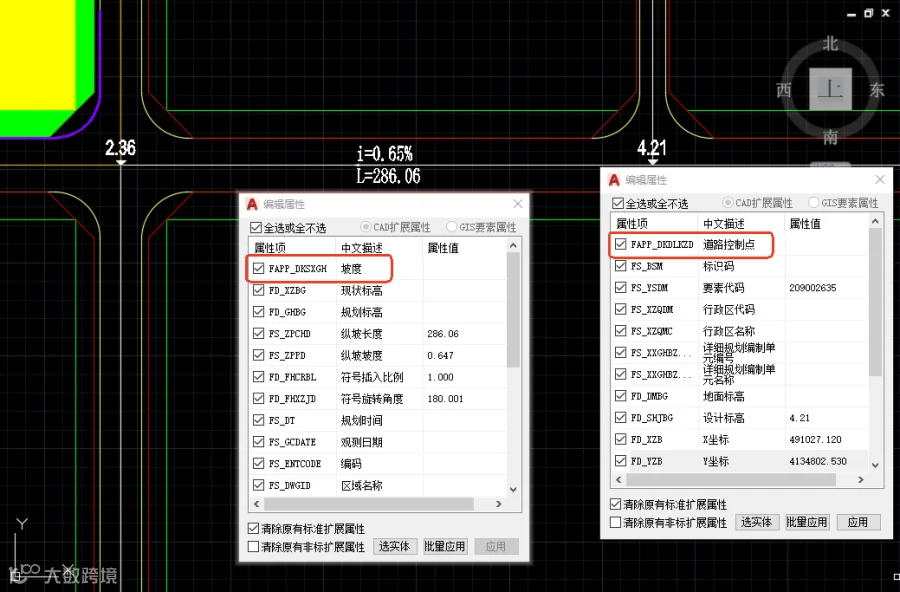Image resolution: width=900 pixels, height=592 pixels.
Task: Select GIS要素属性 radio in left dialog
Action: coord(451,227)
